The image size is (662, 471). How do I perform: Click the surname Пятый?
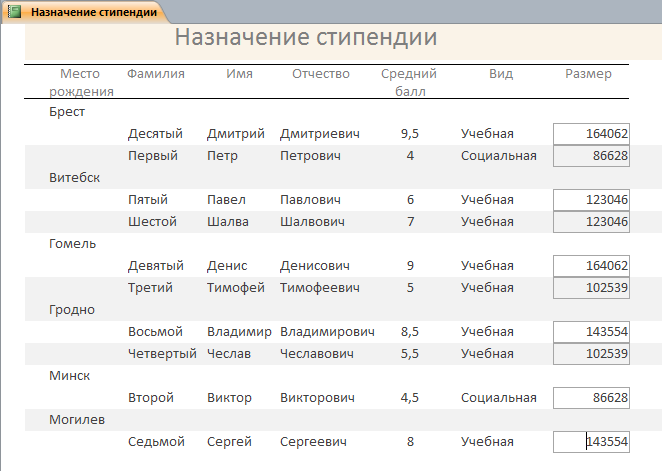[148, 200]
